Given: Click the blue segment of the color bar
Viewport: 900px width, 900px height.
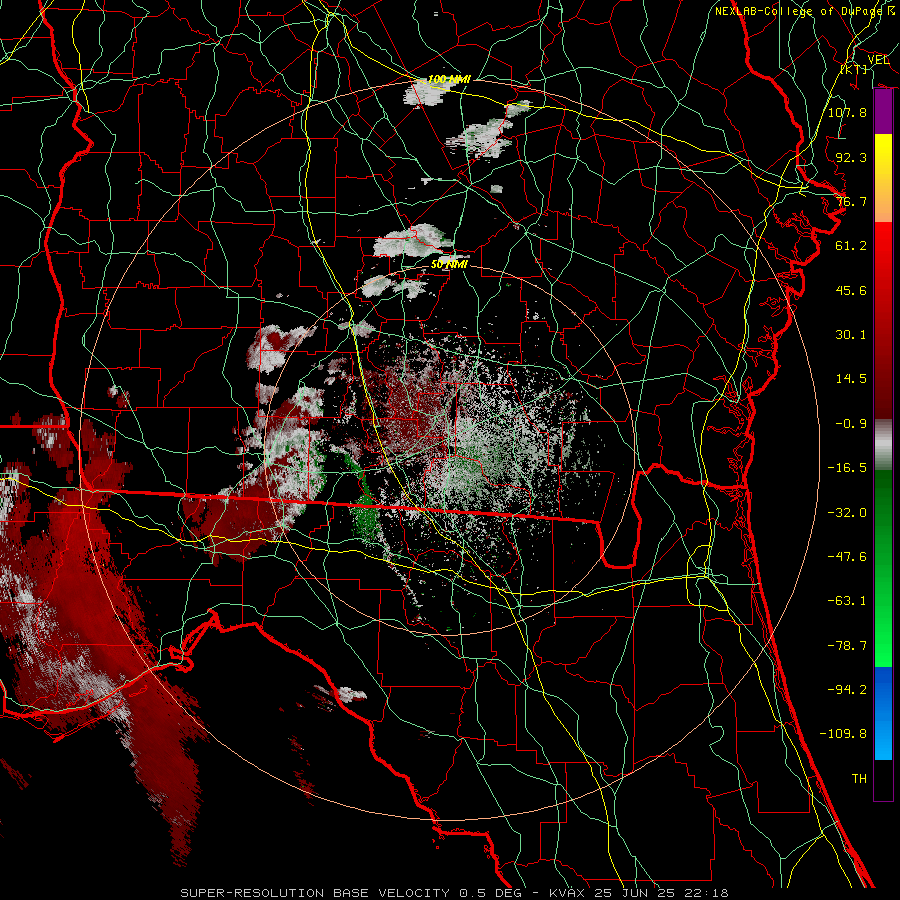Looking at the screenshot, I should pyautogui.click(x=883, y=713).
